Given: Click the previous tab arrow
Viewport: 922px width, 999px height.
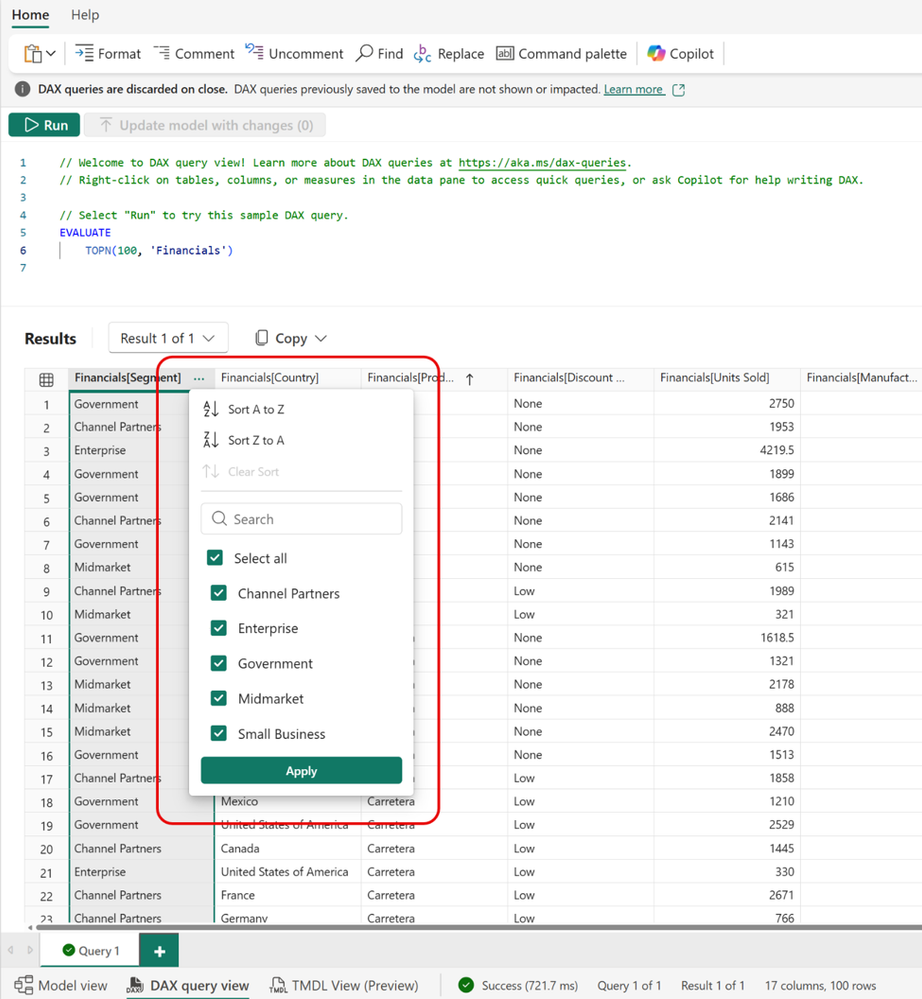Looking at the screenshot, I should [11, 951].
